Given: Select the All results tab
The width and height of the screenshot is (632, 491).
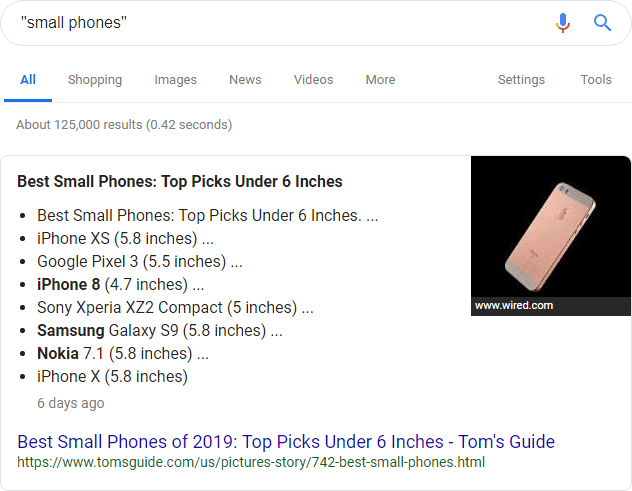Looking at the screenshot, I should coord(28,80).
